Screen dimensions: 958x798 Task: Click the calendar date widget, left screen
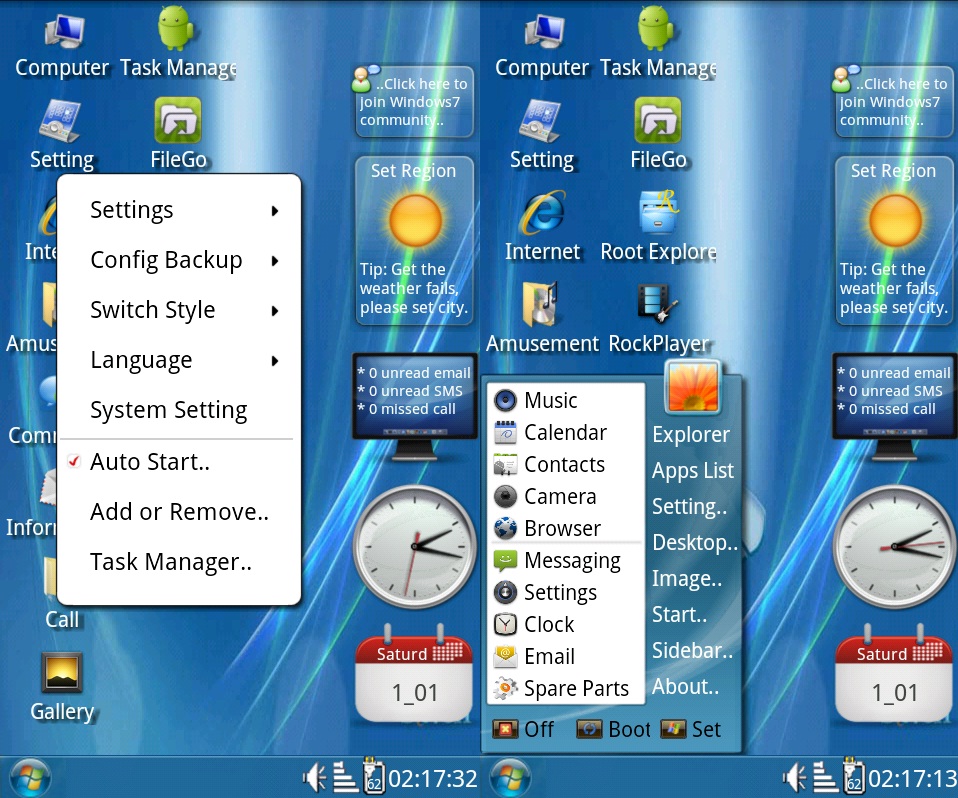coord(414,674)
